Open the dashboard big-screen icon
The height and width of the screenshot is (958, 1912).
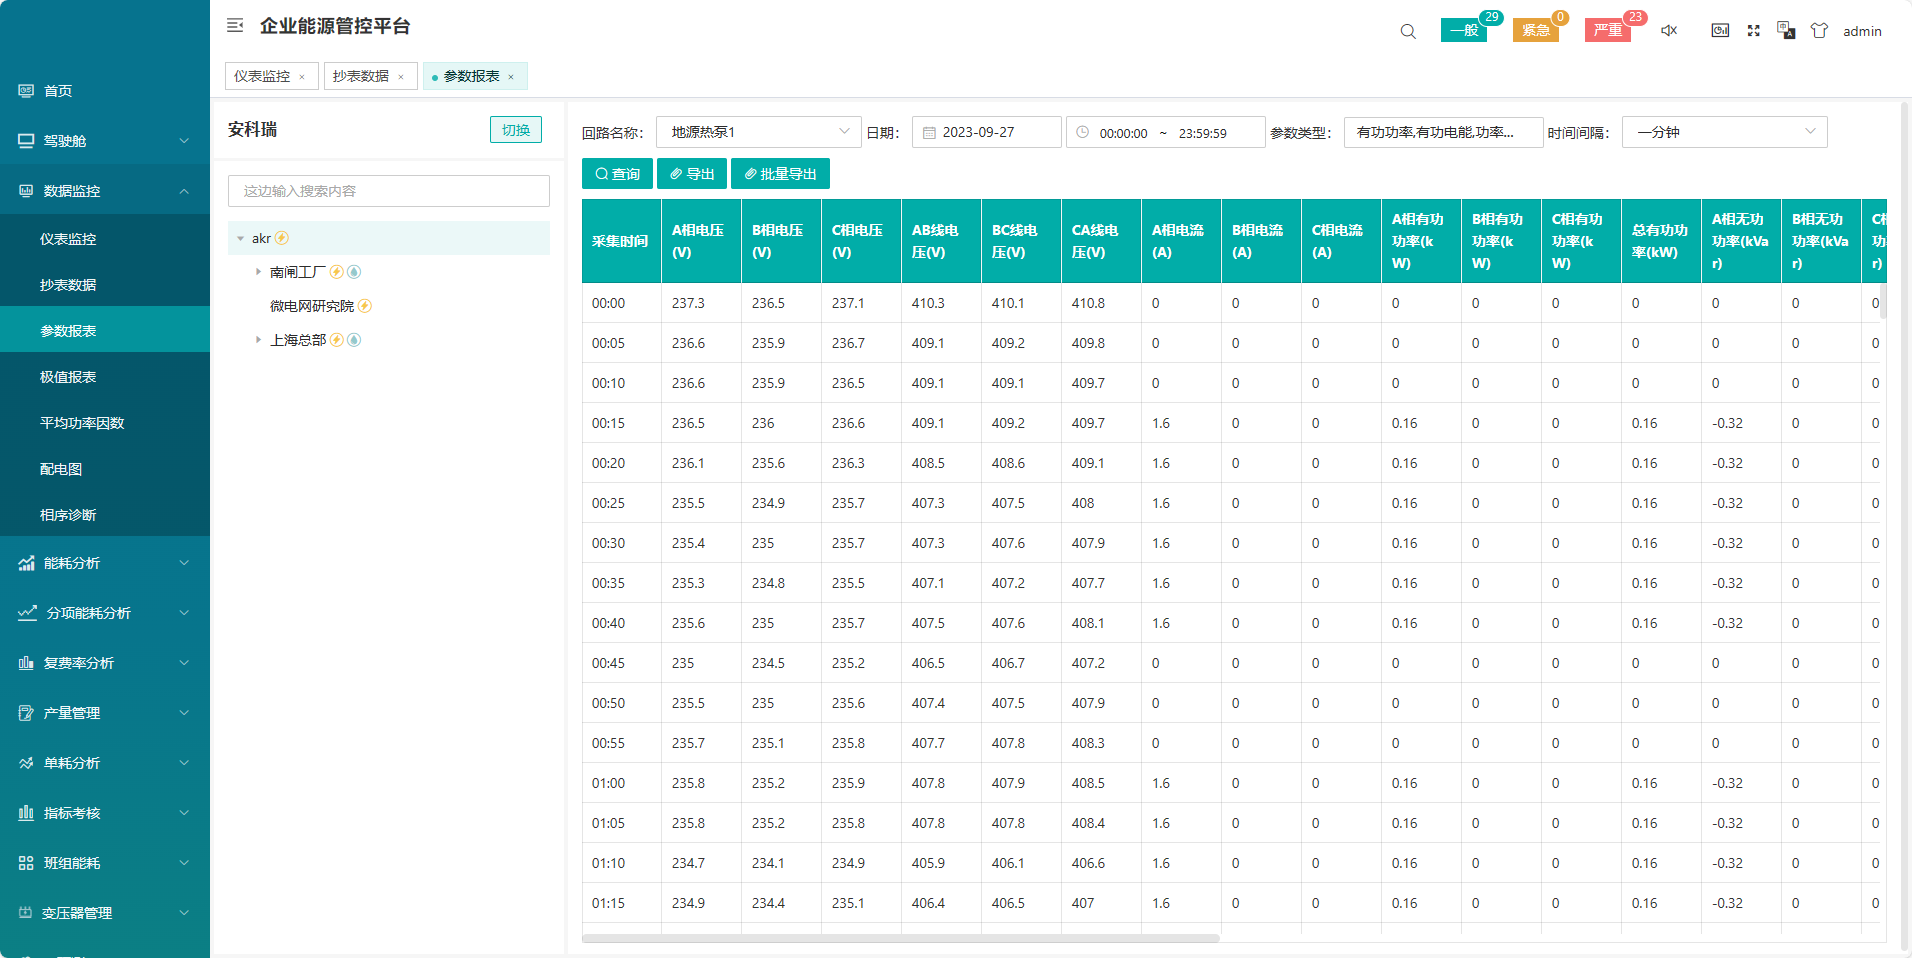coord(1720,31)
